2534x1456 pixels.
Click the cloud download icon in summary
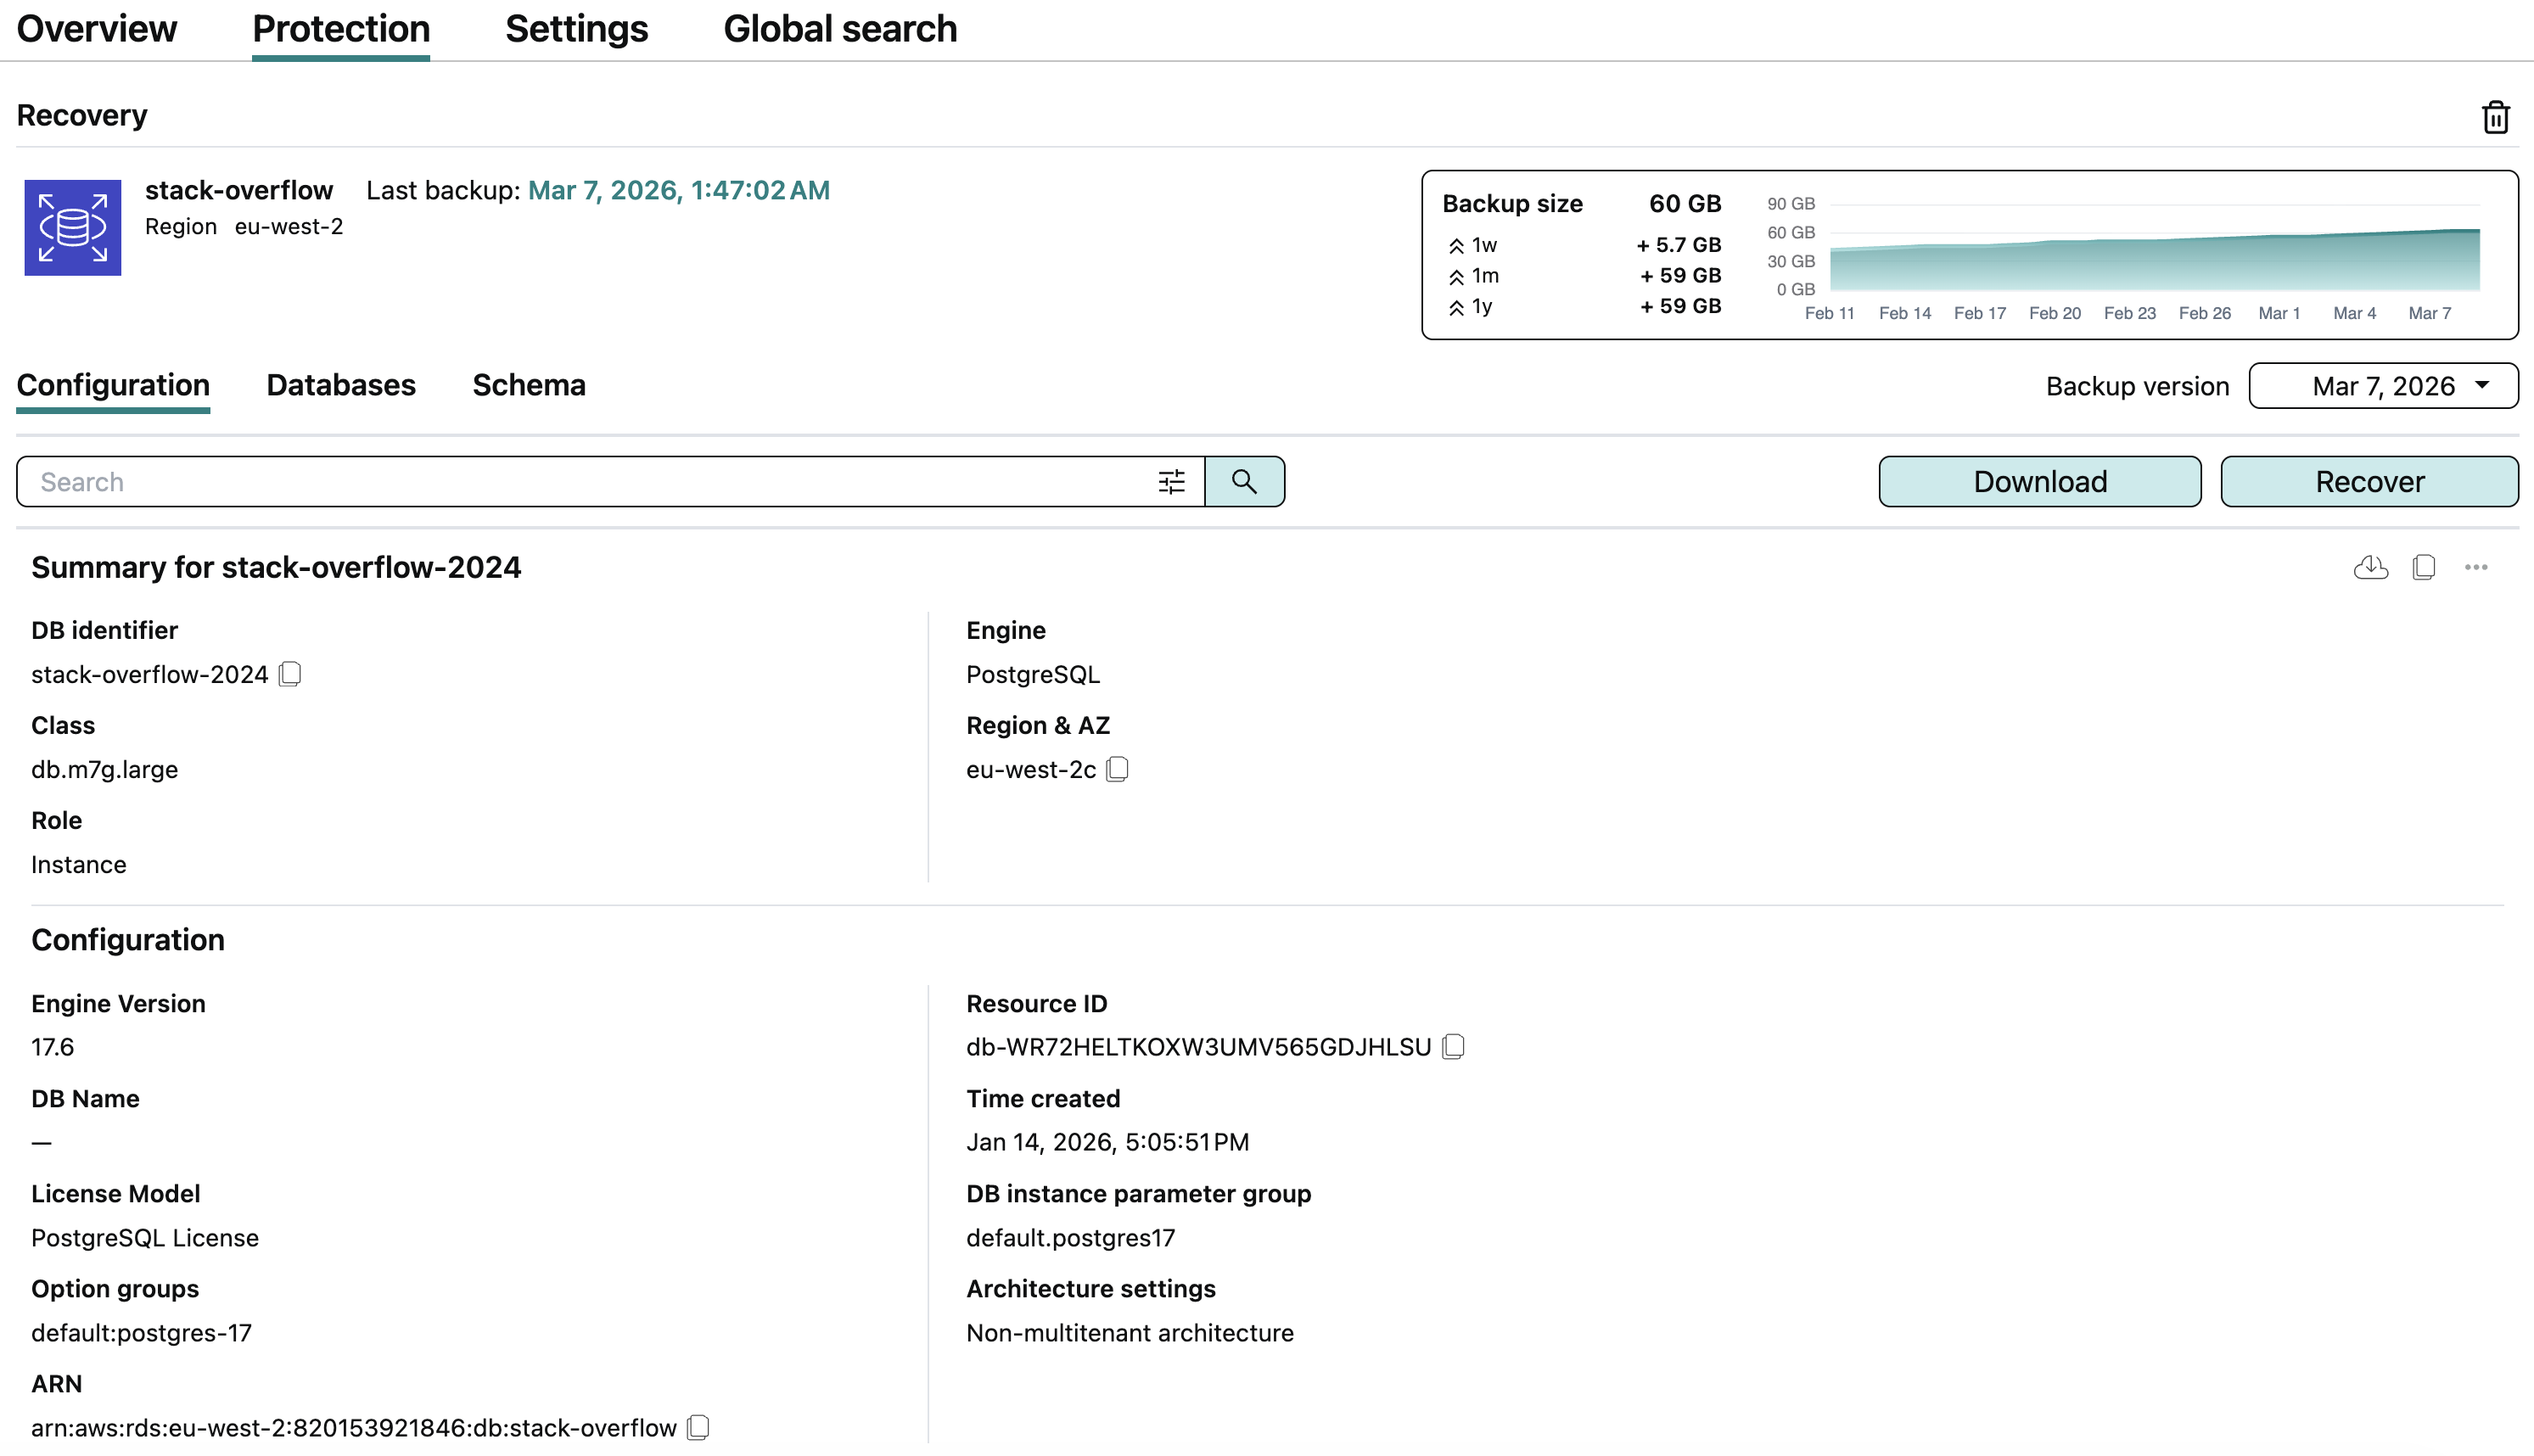pyautogui.click(x=2370, y=568)
